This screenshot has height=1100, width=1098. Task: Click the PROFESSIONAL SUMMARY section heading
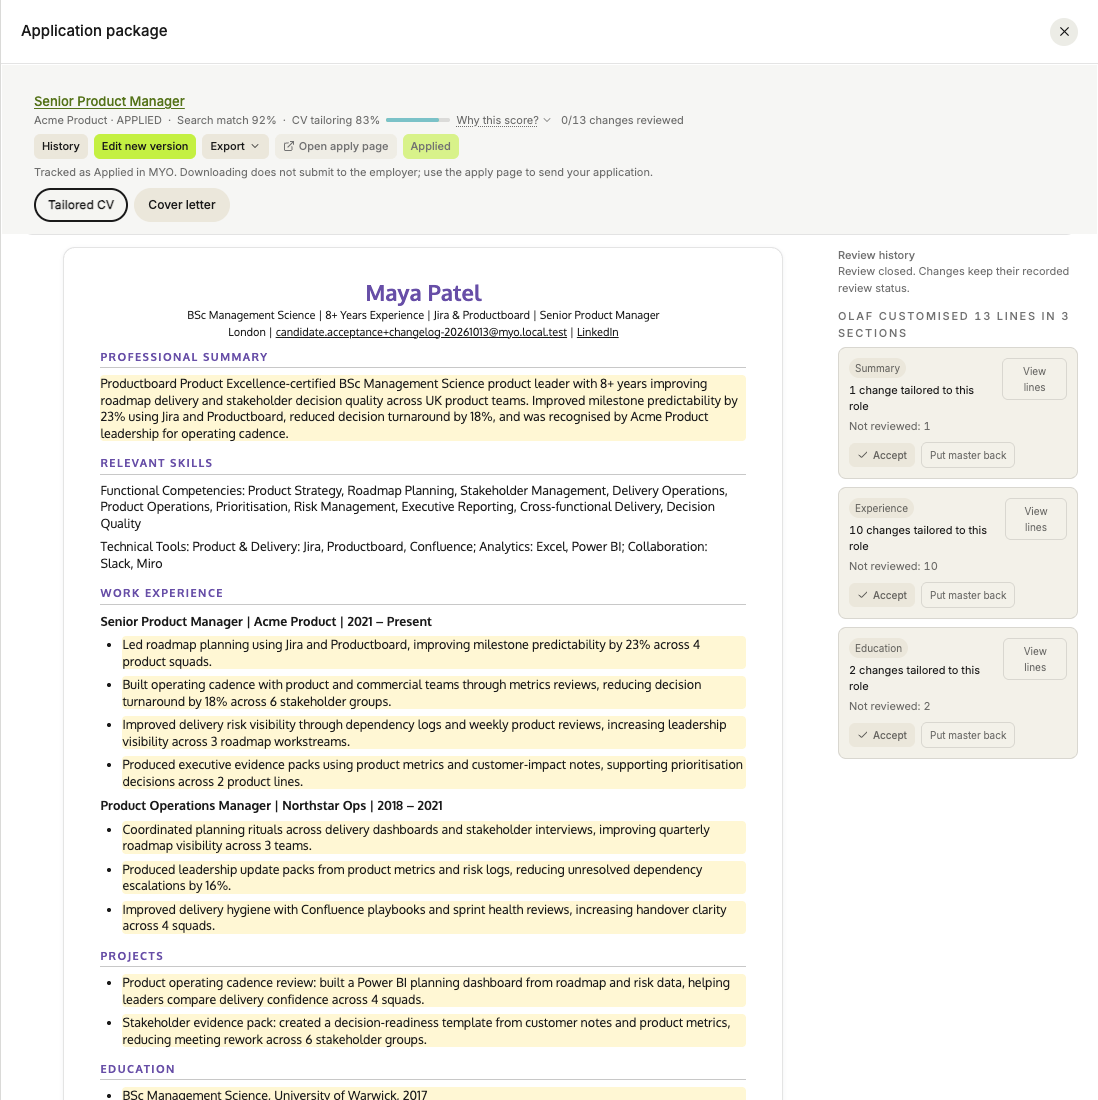coord(184,357)
